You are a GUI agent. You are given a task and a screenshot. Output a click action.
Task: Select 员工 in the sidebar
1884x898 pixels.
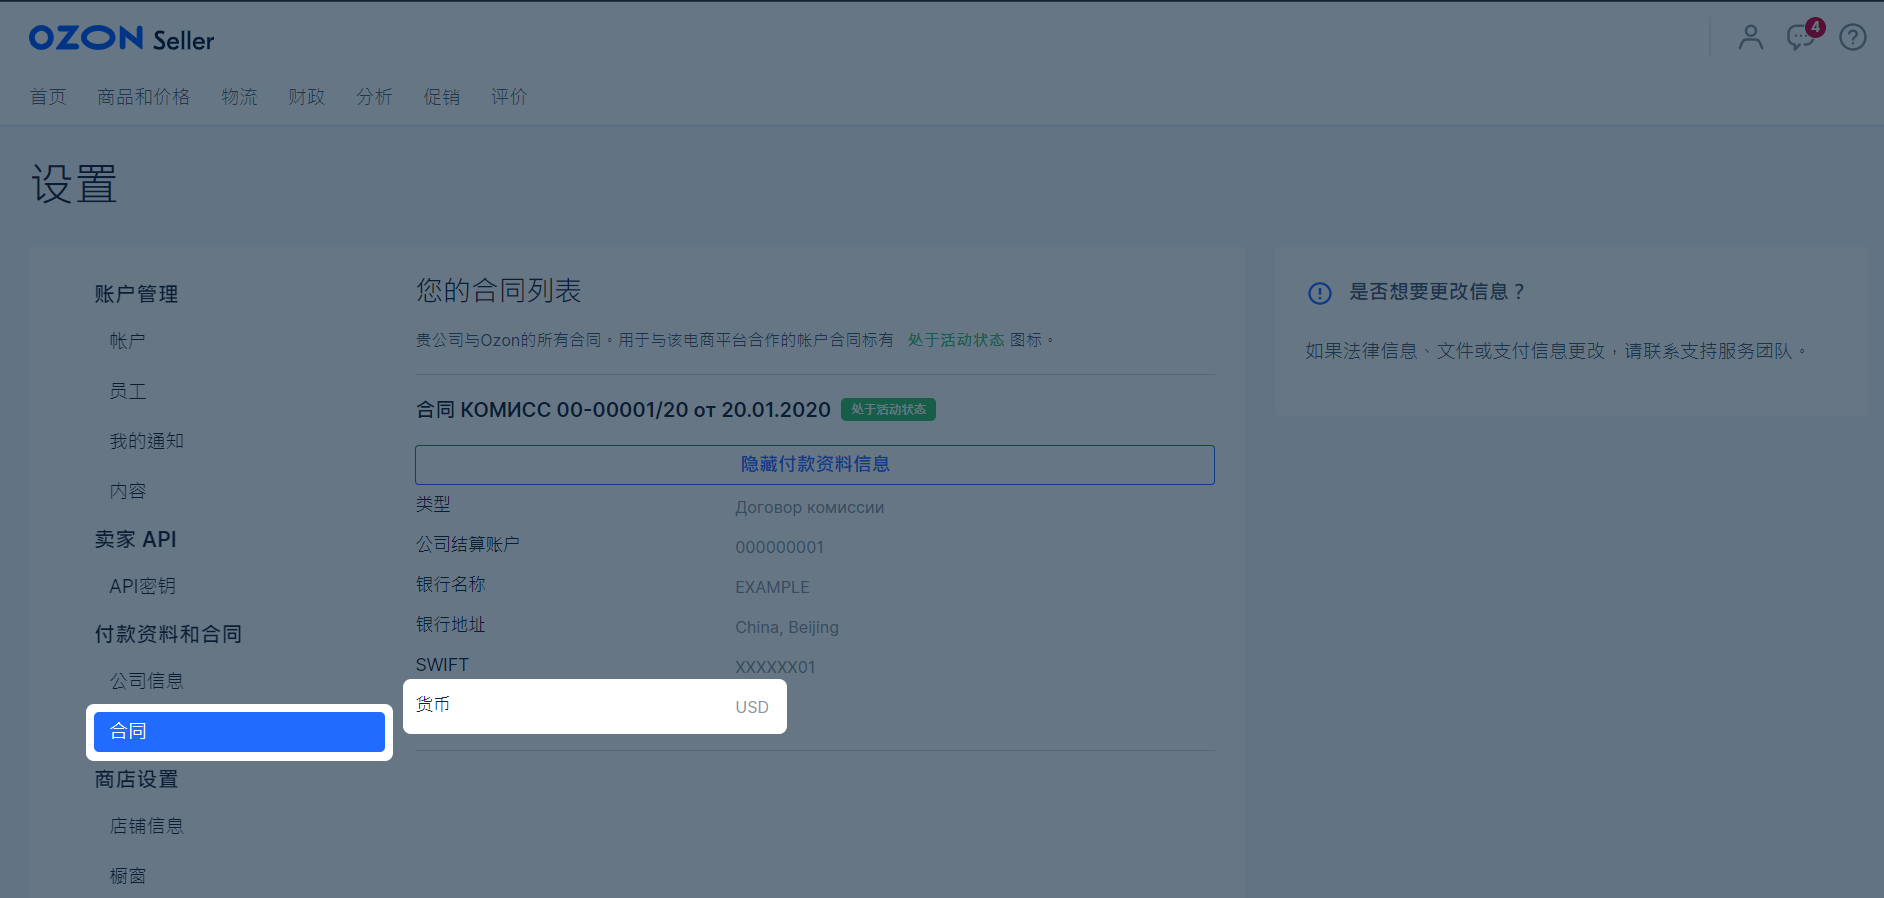(127, 391)
